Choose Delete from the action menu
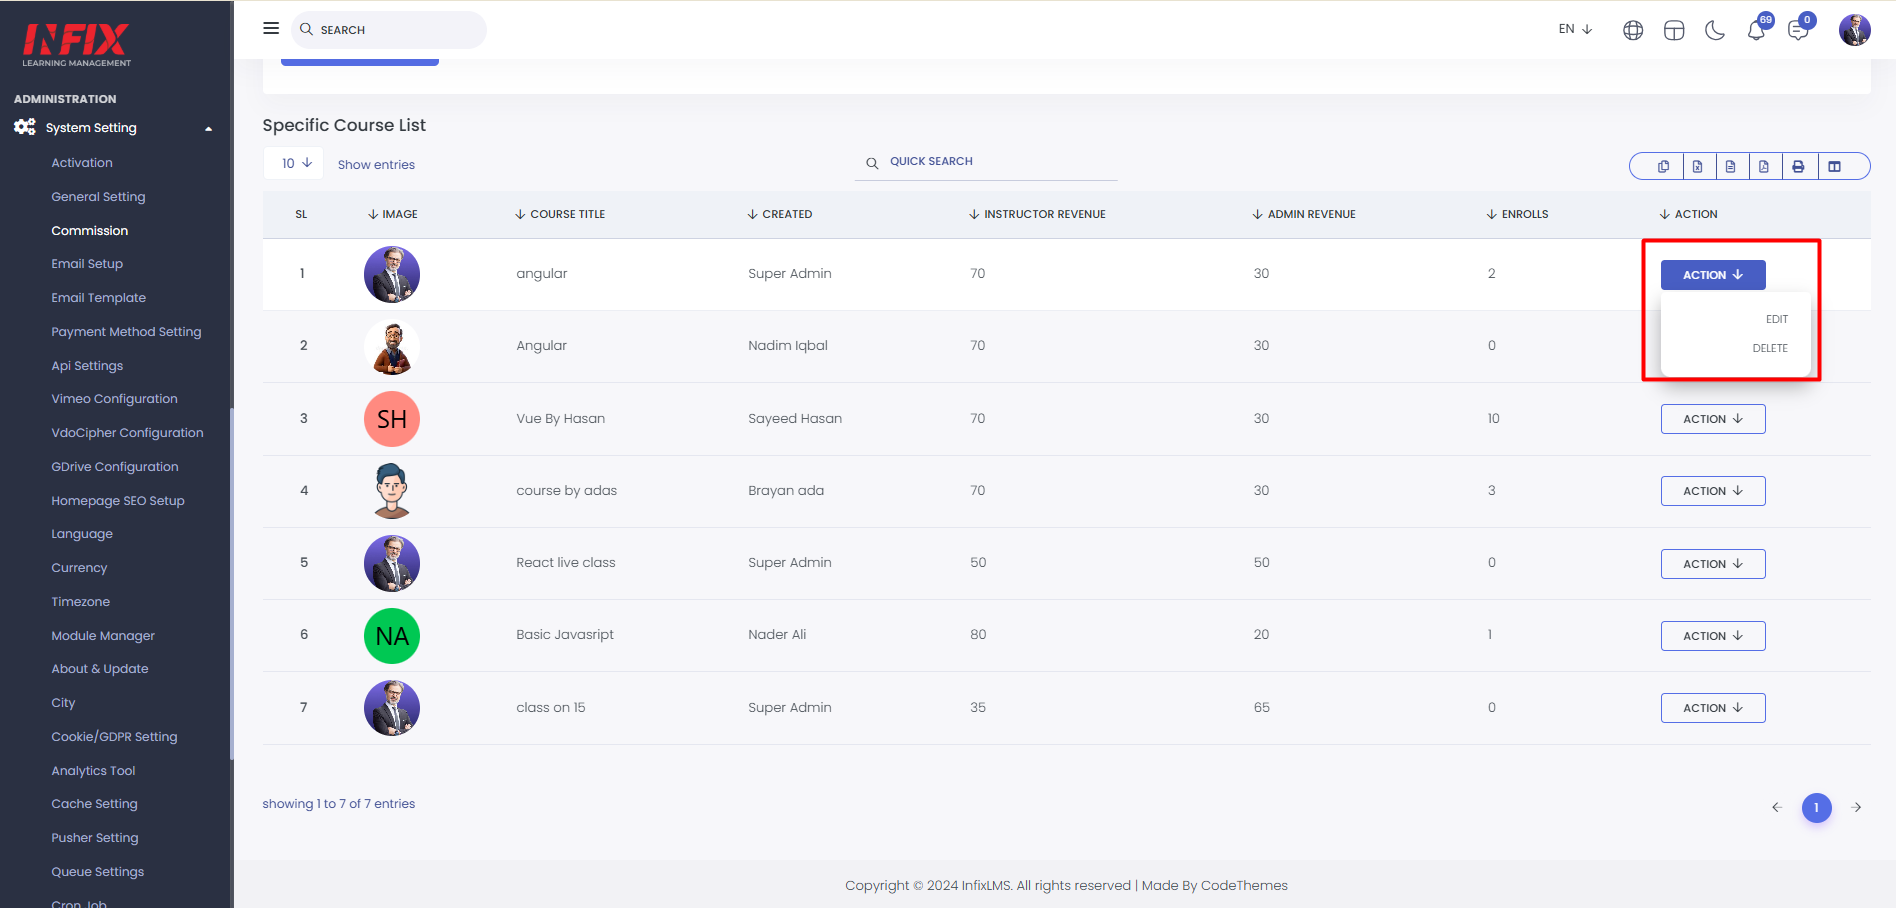Screen dimensions: 1896x908 pyautogui.click(x=1770, y=348)
